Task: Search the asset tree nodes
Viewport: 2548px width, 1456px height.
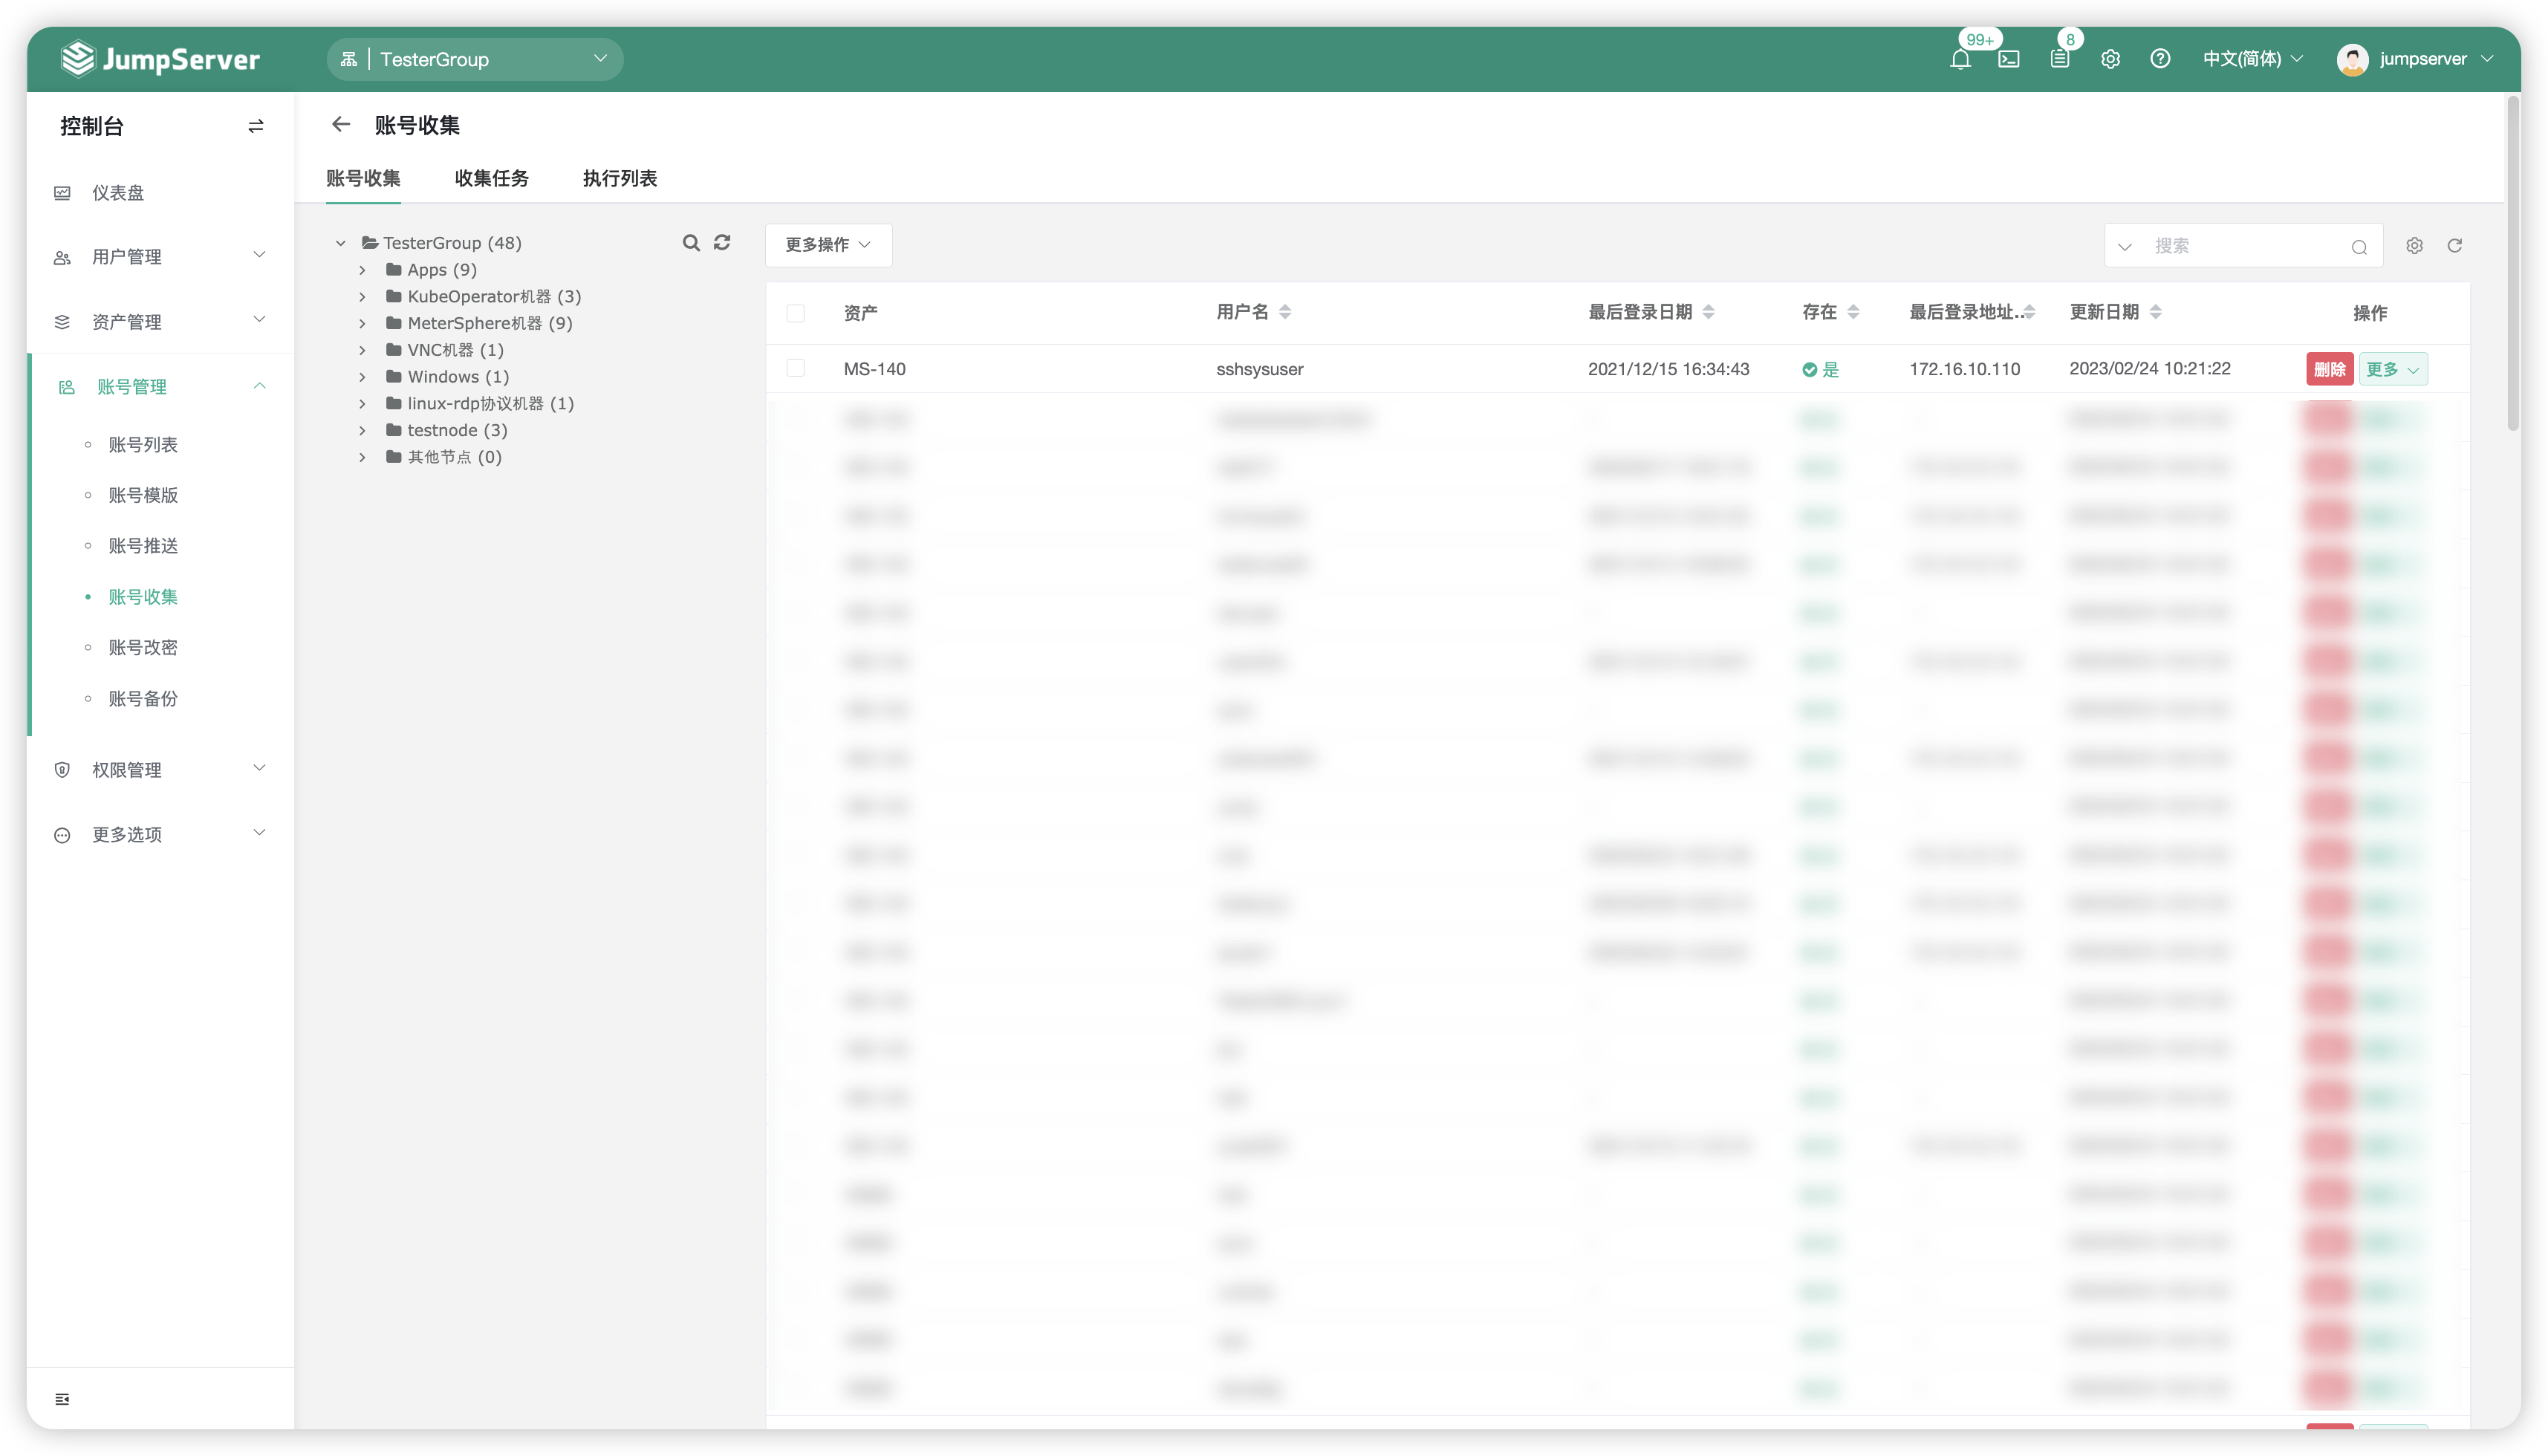Action: coord(691,243)
